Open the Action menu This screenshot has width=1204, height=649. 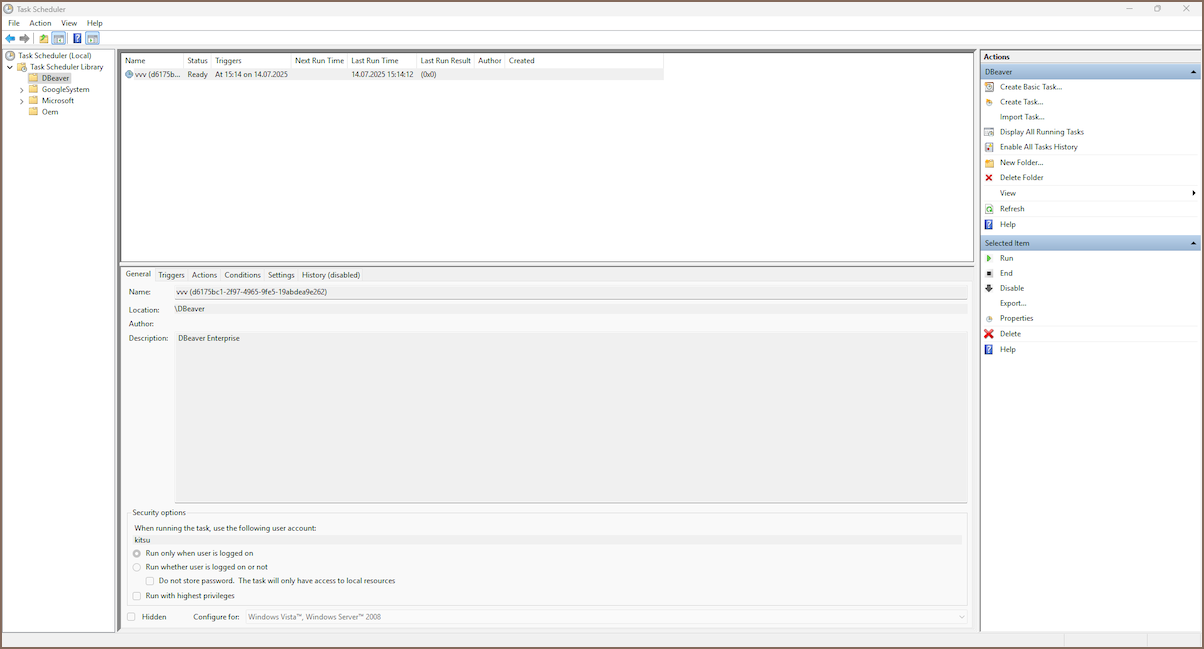40,23
